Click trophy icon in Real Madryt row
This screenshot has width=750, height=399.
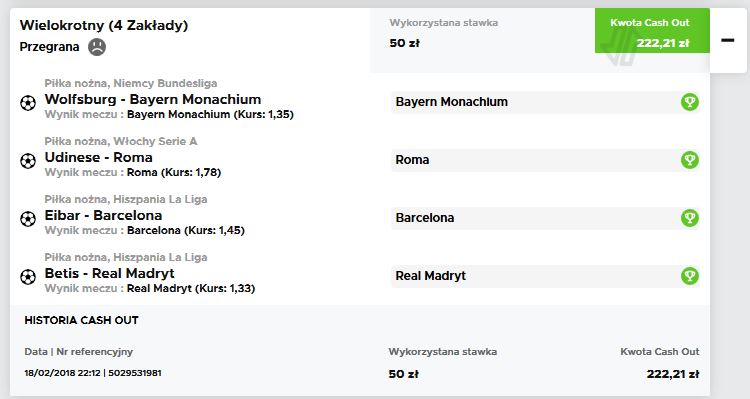pos(690,276)
